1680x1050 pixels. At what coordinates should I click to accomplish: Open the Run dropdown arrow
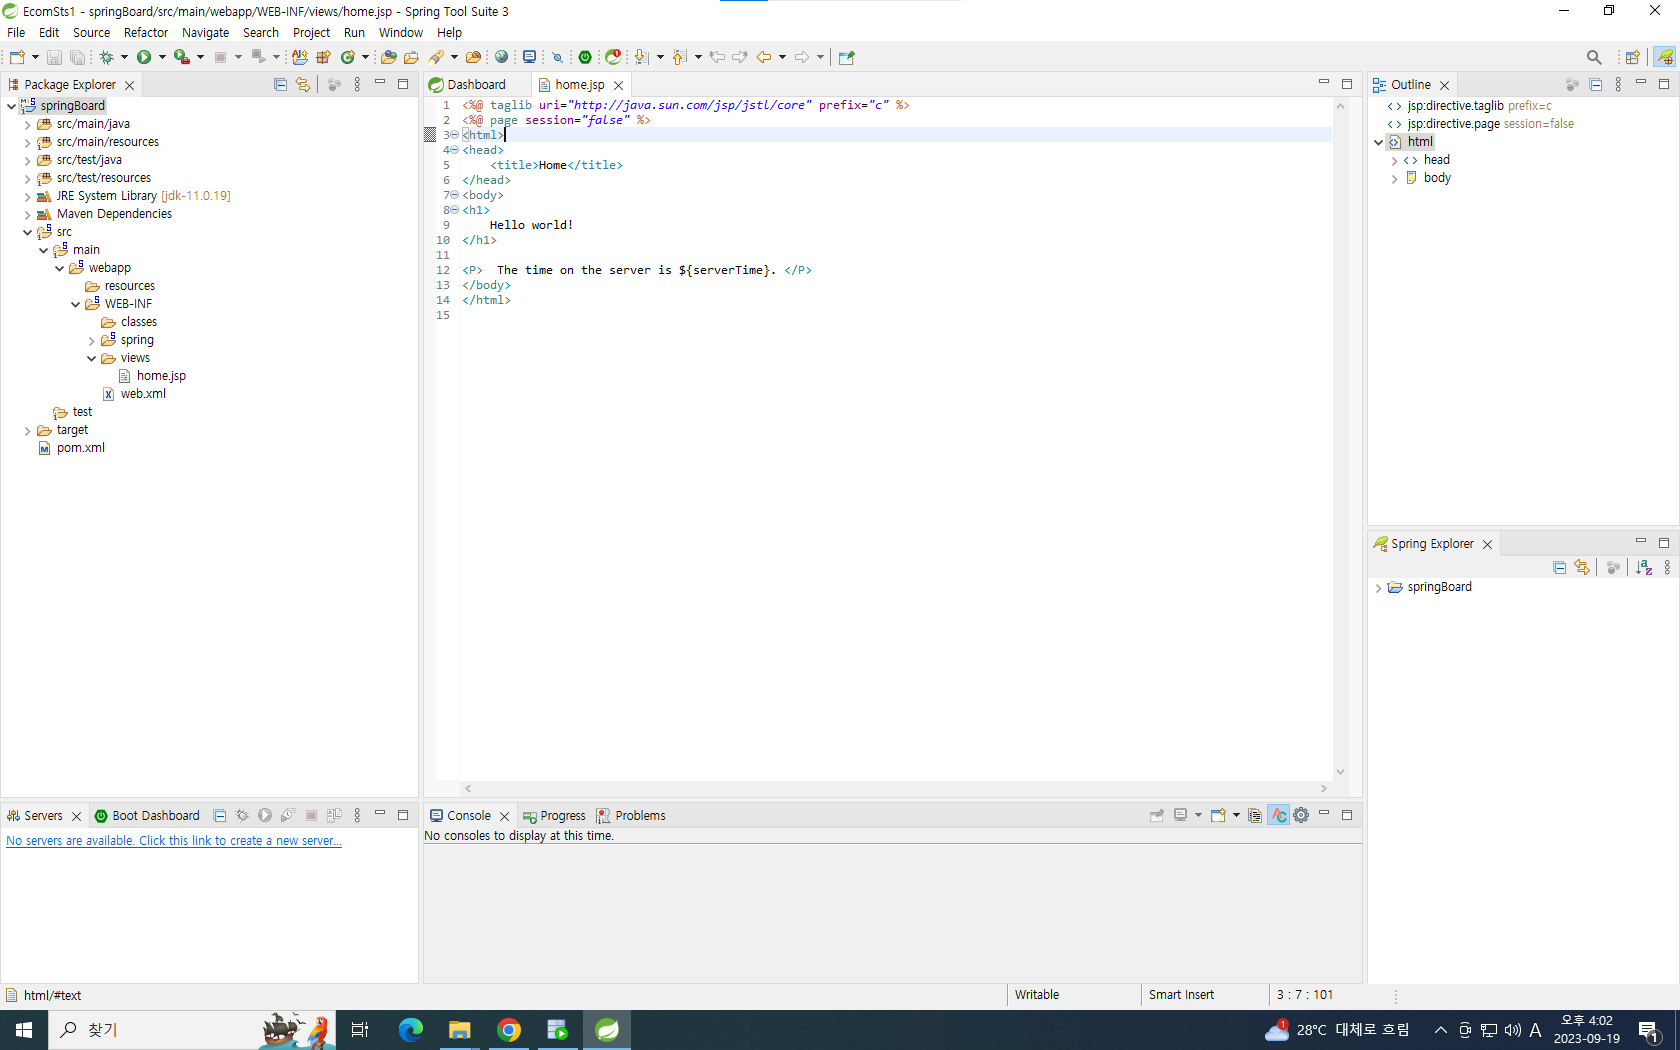pos(162,57)
